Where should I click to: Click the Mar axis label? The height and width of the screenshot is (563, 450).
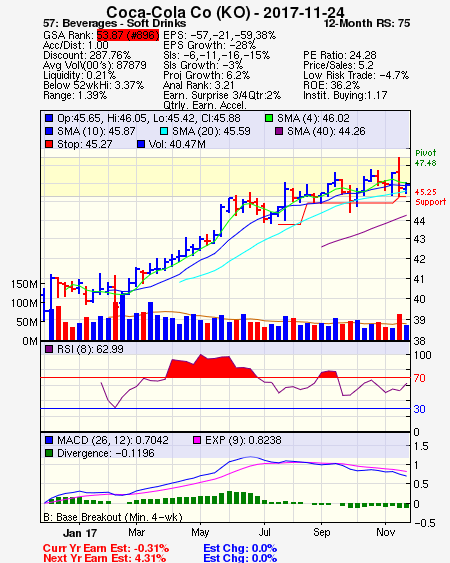(x=136, y=532)
